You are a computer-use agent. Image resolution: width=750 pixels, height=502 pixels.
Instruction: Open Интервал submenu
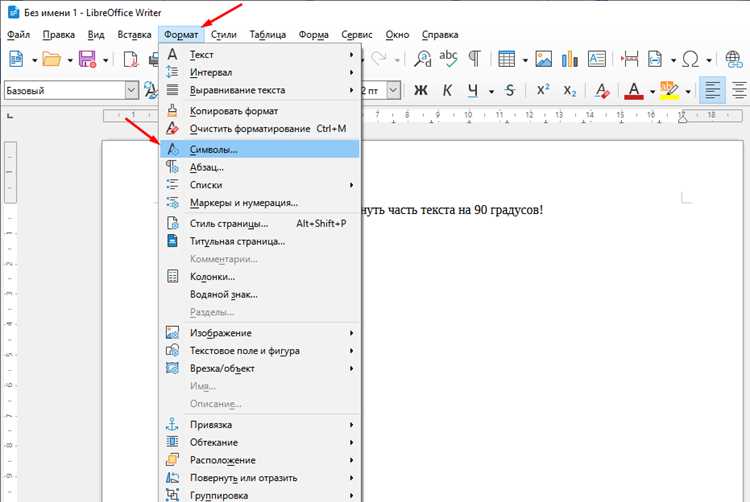pyautogui.click(x=260, y=72)
